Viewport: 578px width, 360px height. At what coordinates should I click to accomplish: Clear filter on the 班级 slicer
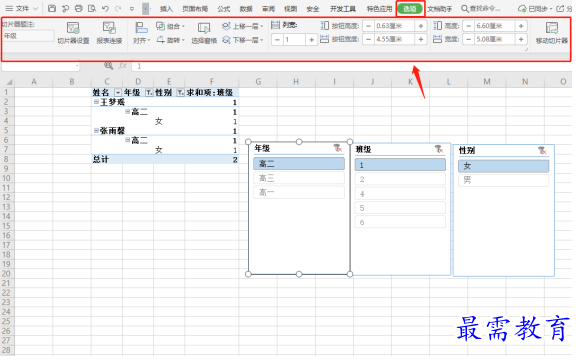pyautogui.click(x=439, y=149)
